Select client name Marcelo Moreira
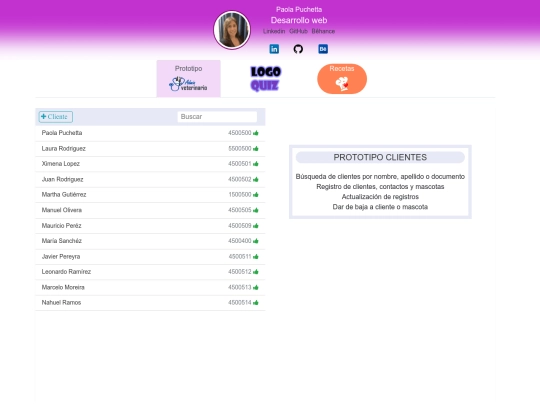540x405 pixels. 63,287
